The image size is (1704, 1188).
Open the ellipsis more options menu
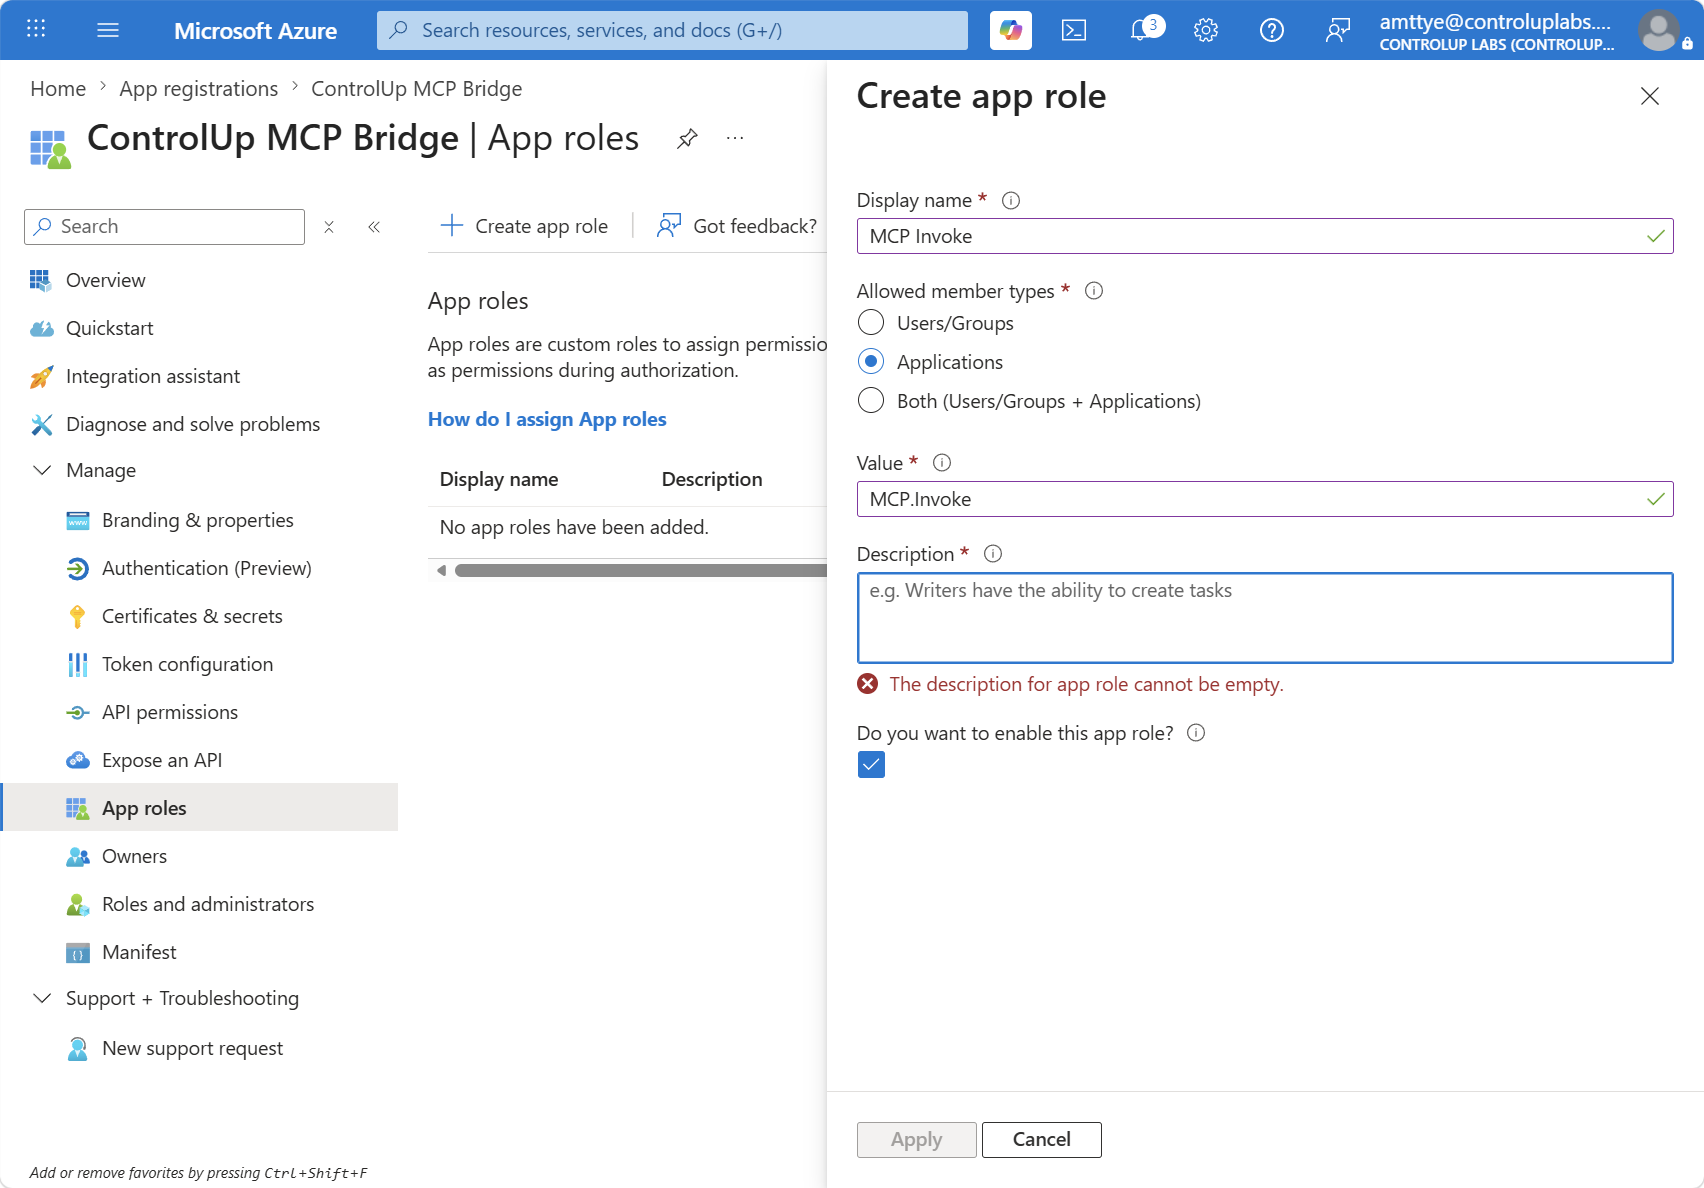[x=735, y=138]
